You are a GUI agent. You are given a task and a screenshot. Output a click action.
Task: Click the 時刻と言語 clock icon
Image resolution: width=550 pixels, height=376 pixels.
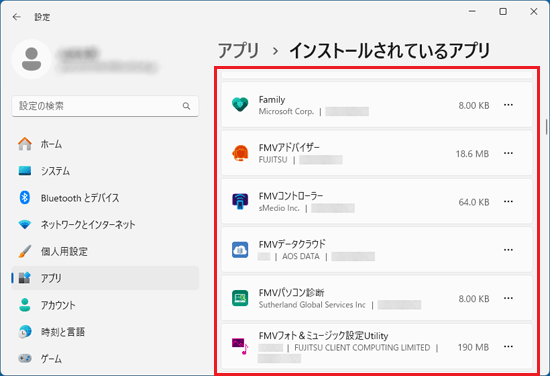(25, 331)
